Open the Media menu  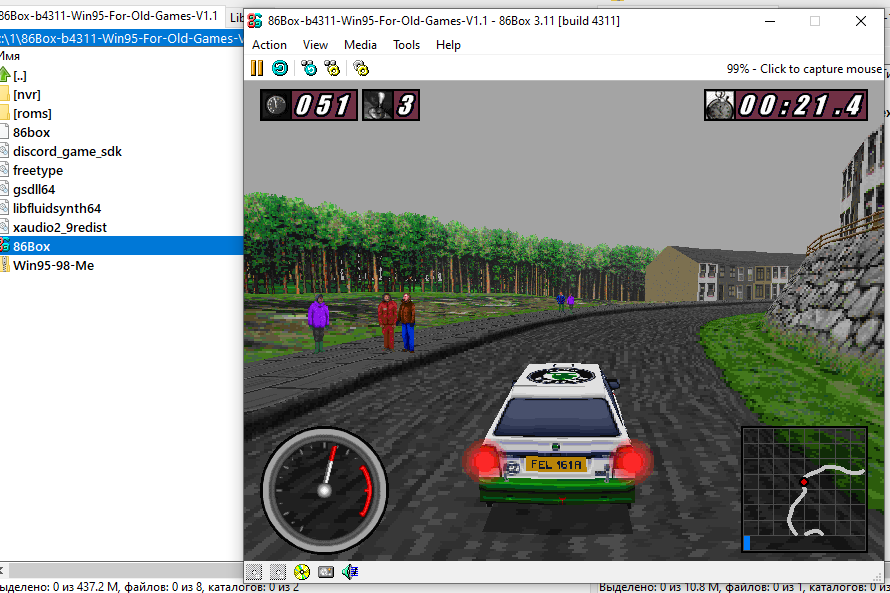tap(360, 45)
